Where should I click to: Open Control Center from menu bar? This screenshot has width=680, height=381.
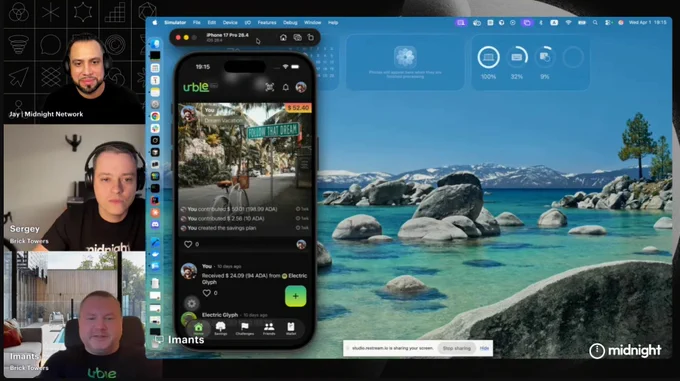point(608,23)
